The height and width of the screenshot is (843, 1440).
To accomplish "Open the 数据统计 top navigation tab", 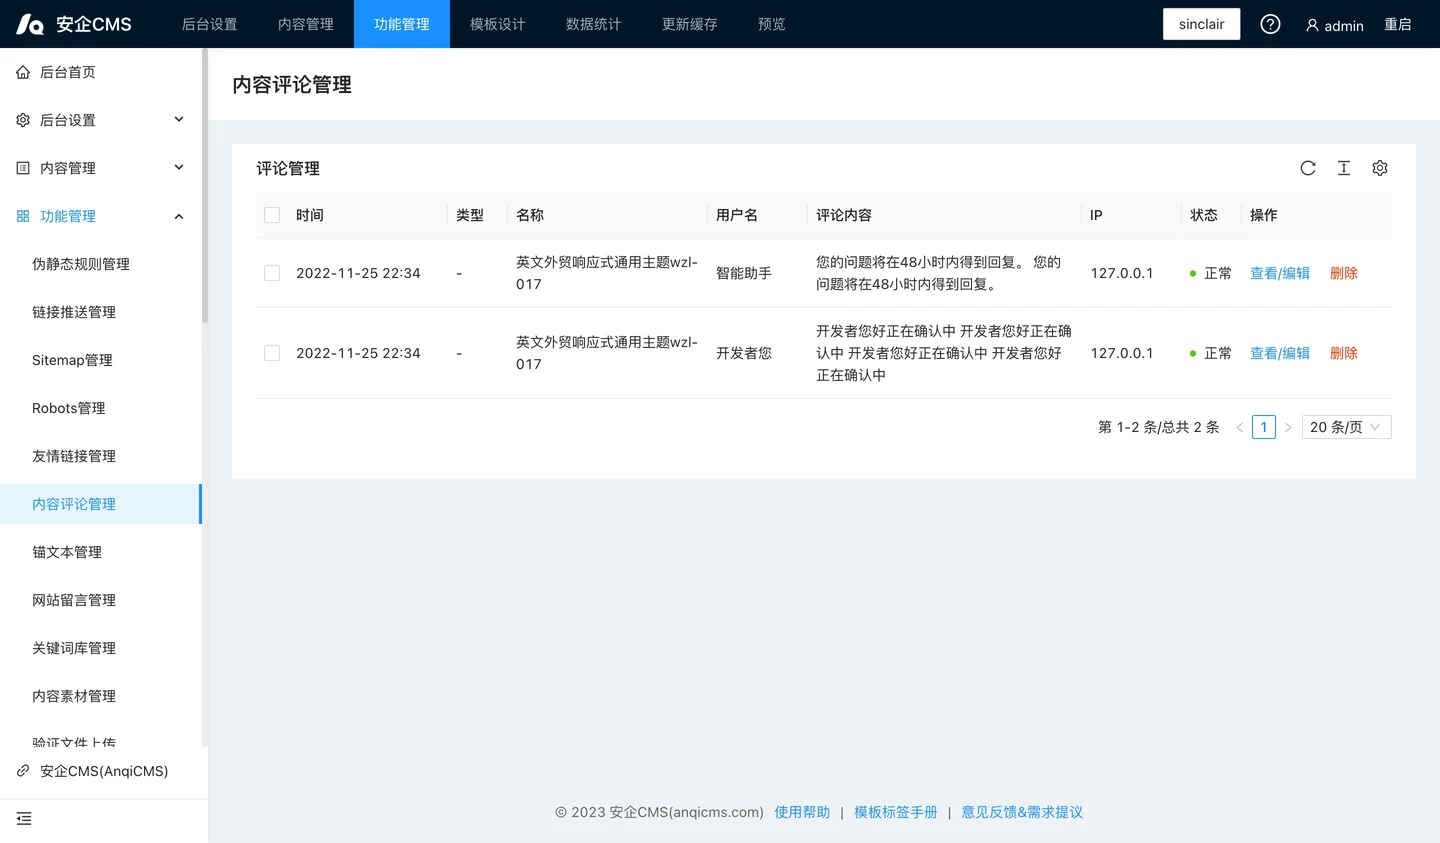I will pos(594,24).
